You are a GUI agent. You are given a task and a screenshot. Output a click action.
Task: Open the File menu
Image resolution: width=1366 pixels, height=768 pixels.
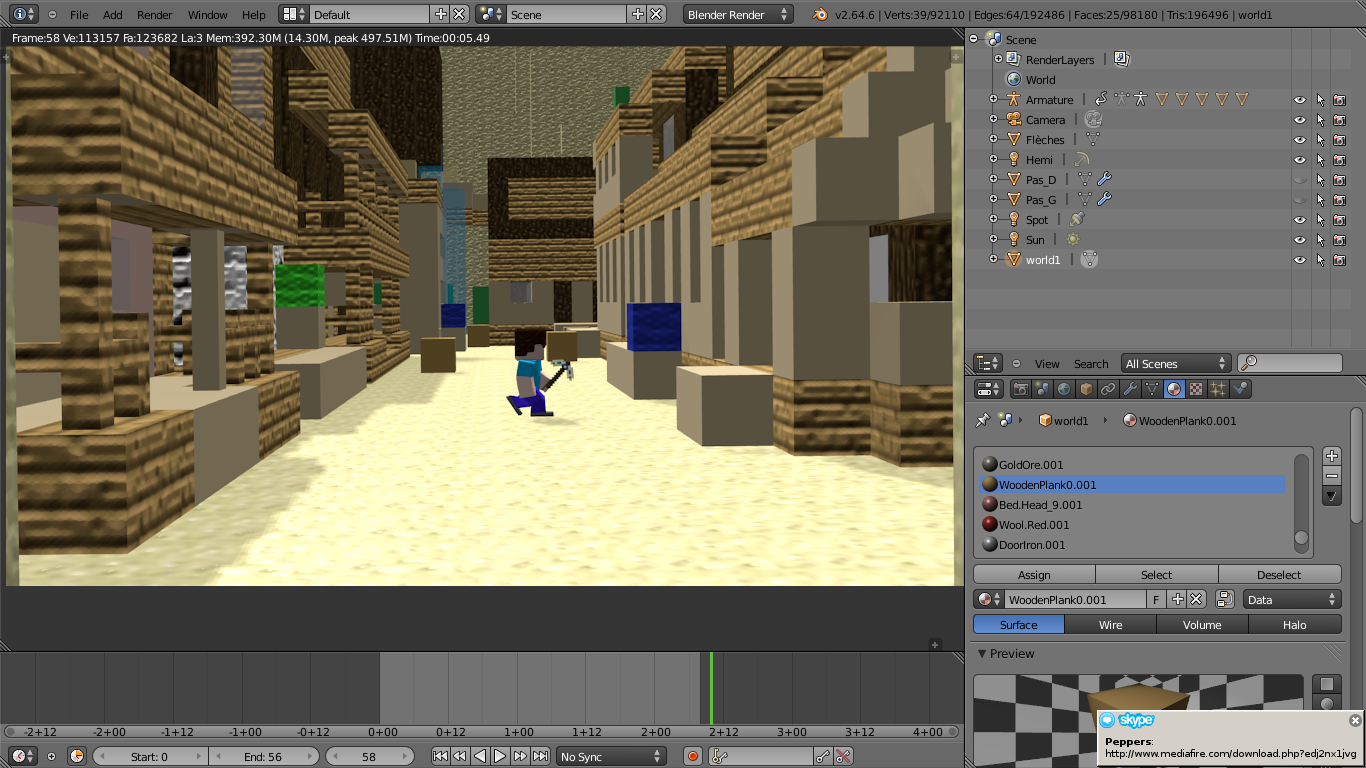coord(79,15)
